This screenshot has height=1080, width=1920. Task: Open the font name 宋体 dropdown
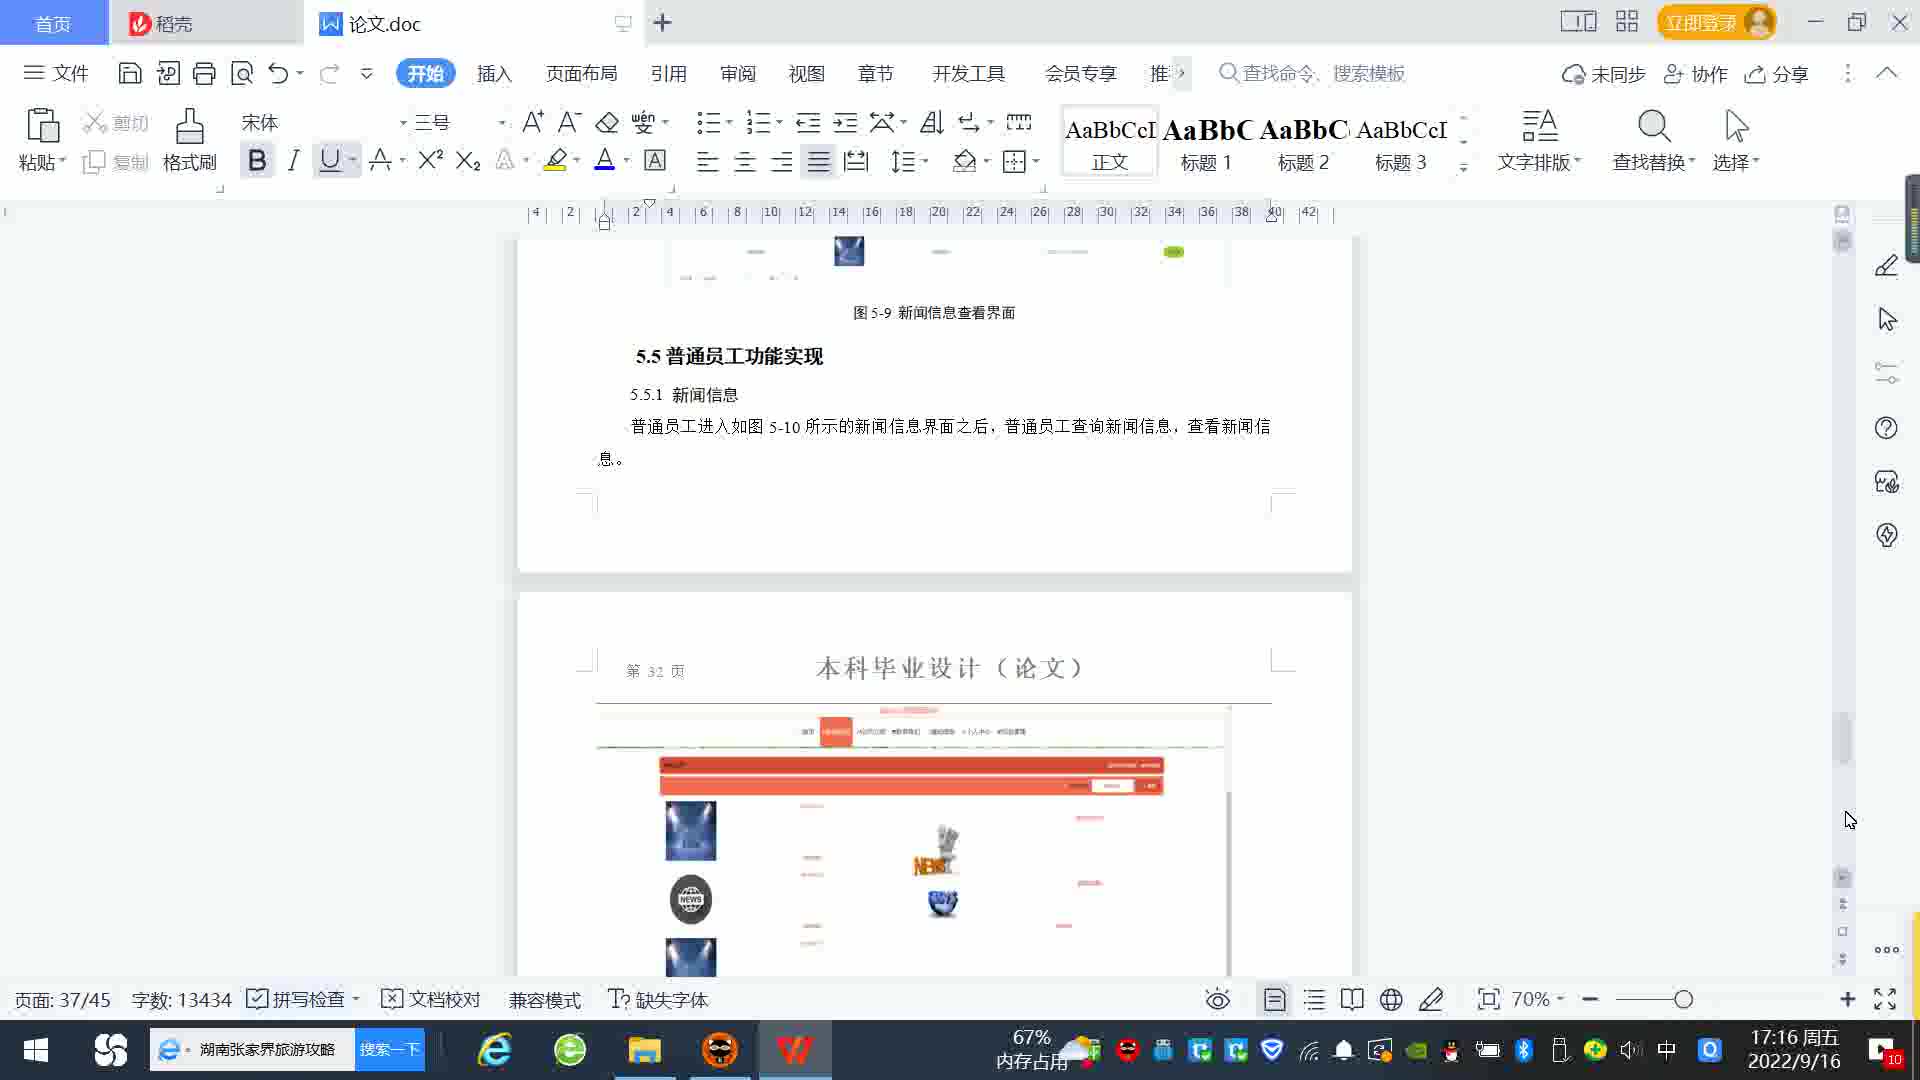pyautogui.click(x=403, y=123)
